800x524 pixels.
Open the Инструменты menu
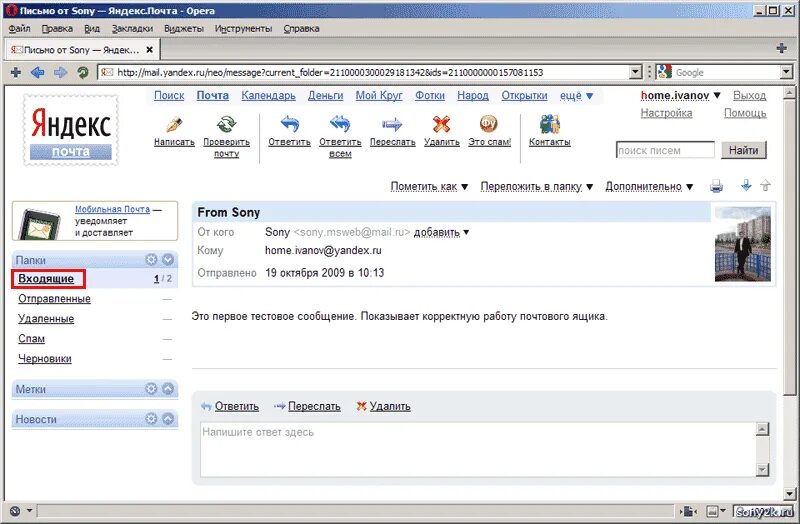tap(243, 29)
